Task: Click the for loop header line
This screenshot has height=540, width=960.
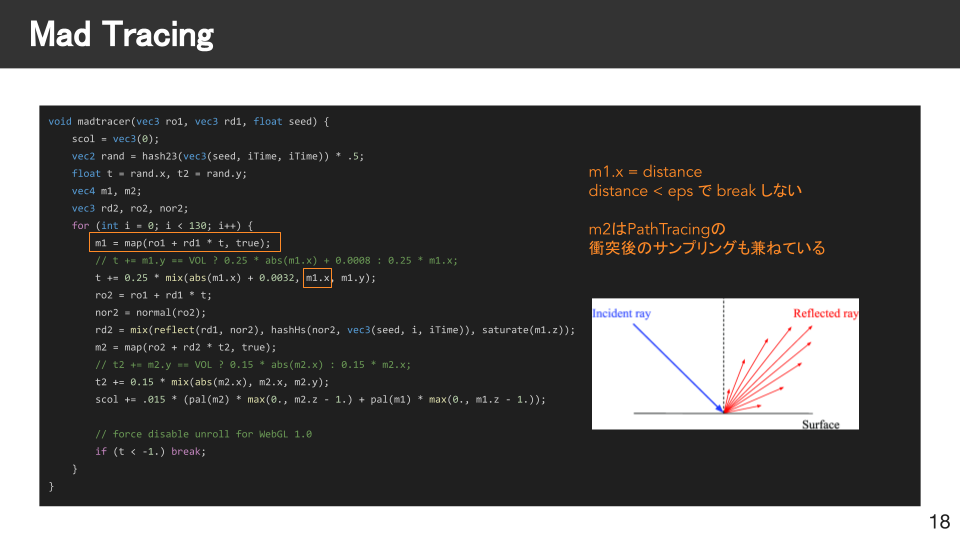Action: 162,226
